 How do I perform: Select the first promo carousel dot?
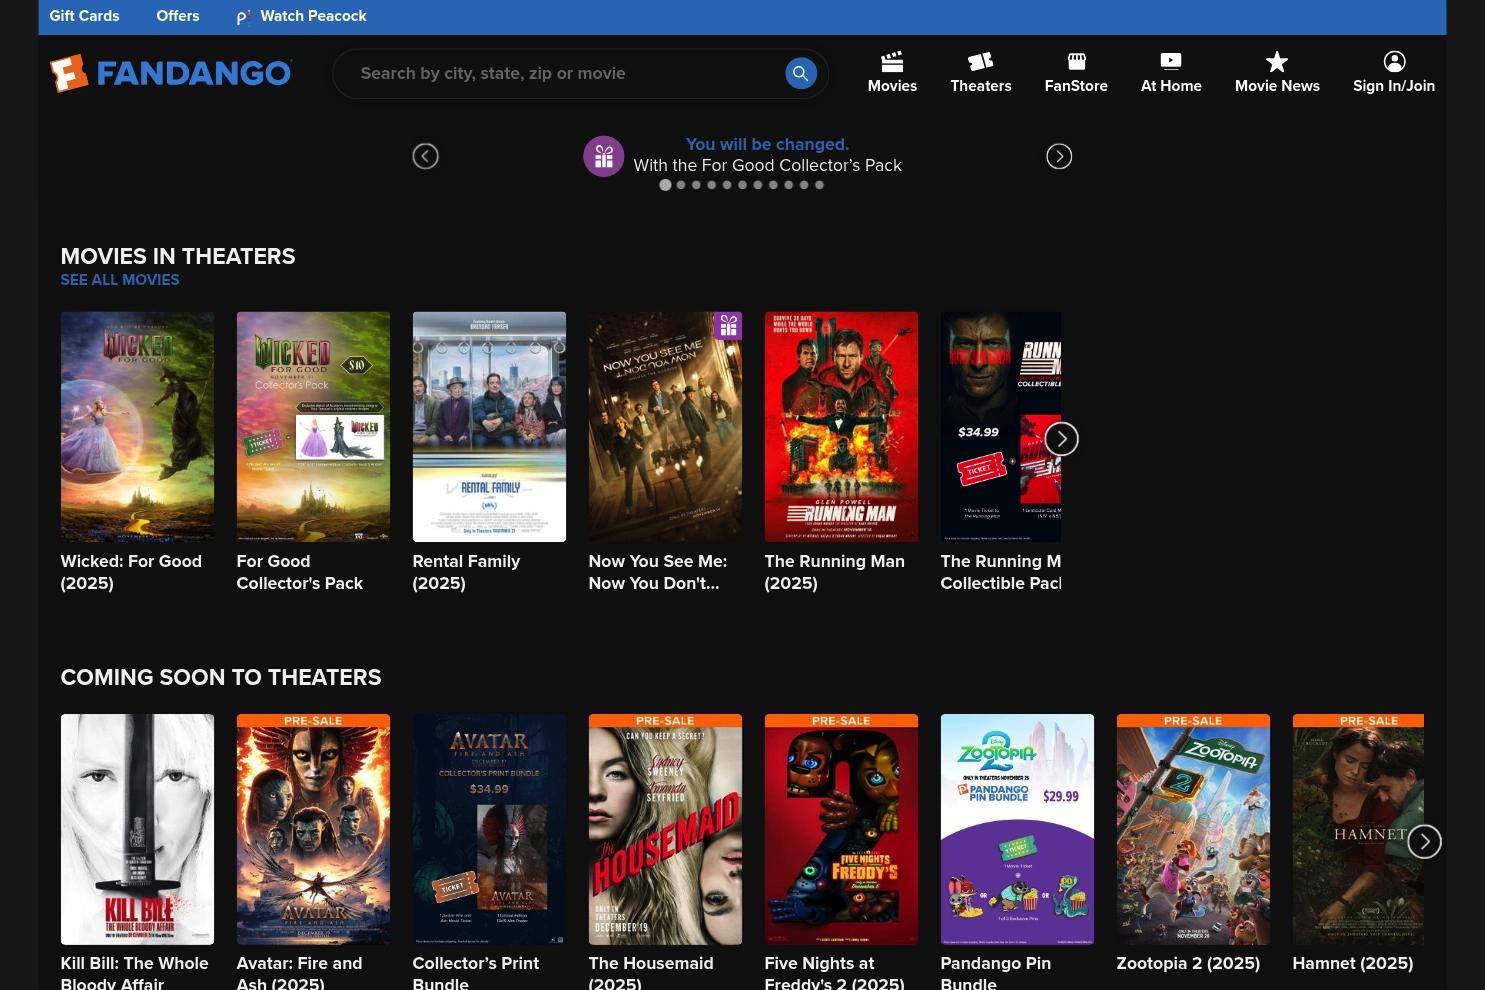pyautogui.click(x=665, y=185)
